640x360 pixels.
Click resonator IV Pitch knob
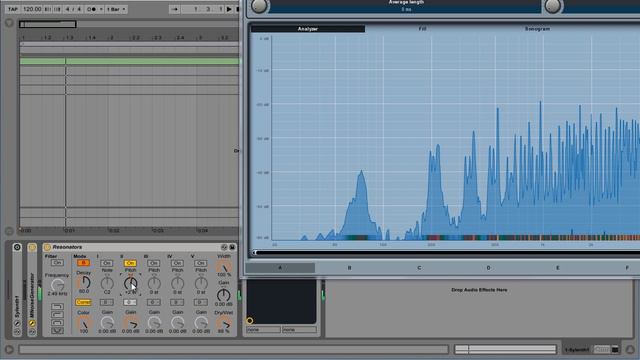[x=178, y=283]
